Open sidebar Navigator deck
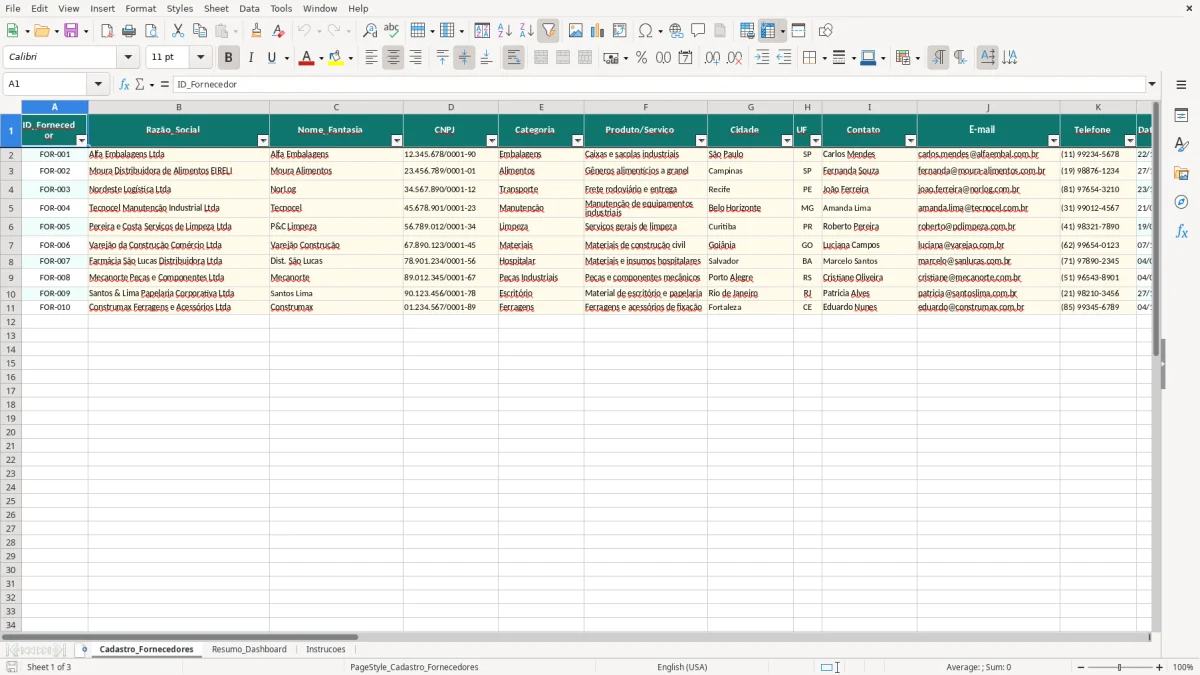 1181,202
